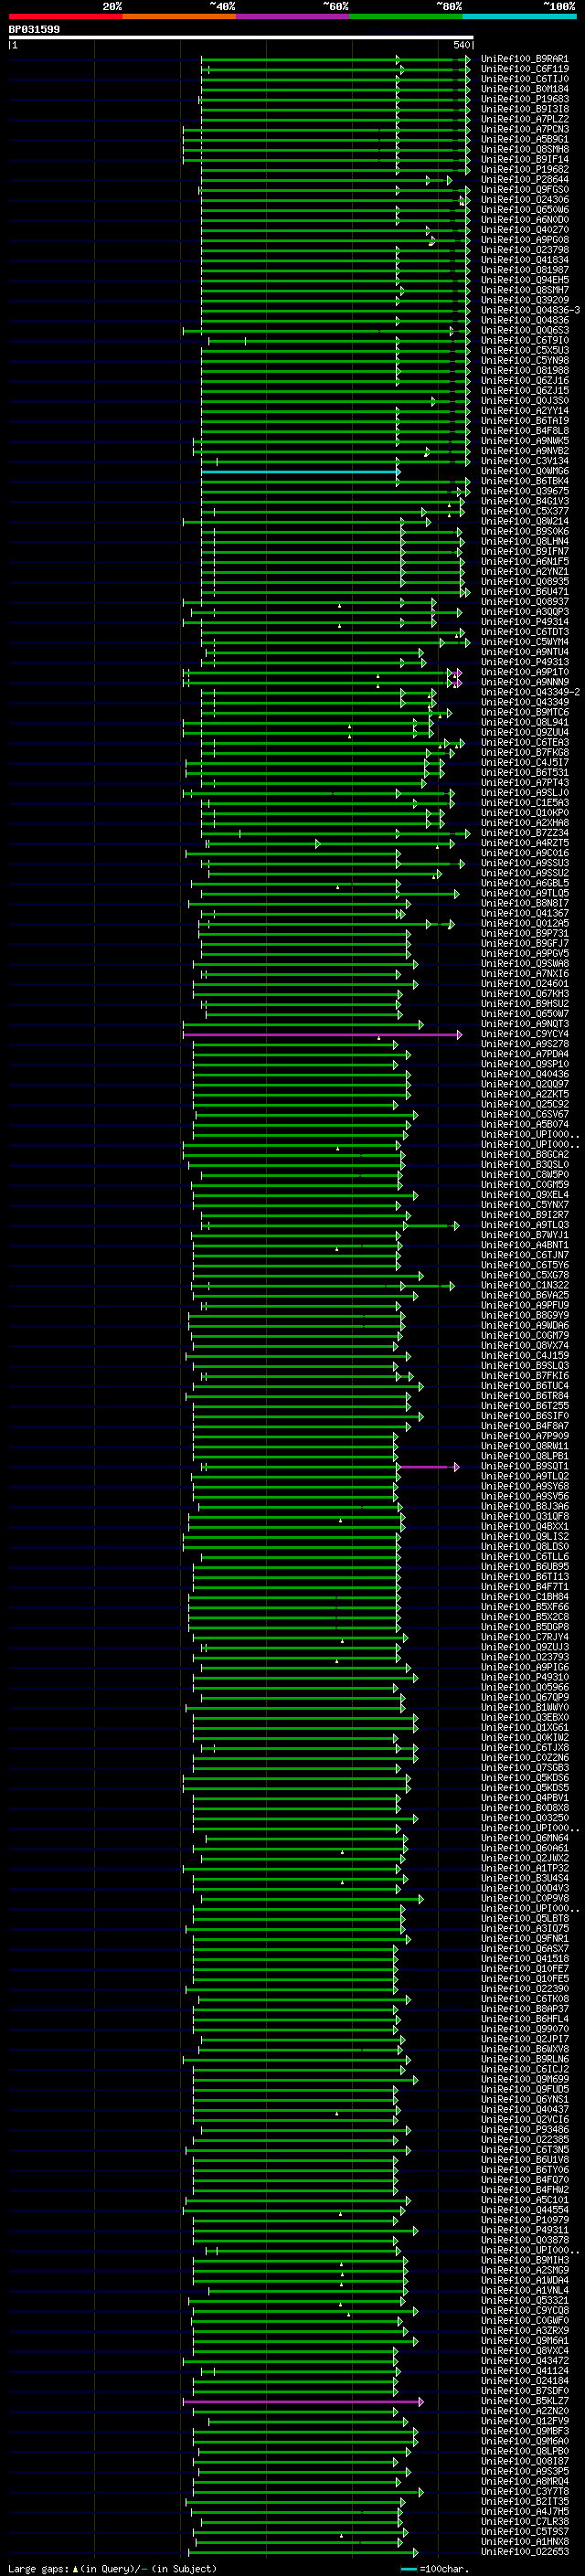The height and width of the screenshot is (2576, 585).
Task: Click the UniRef100_P19682 label
Action: click(x=525, y=170)
